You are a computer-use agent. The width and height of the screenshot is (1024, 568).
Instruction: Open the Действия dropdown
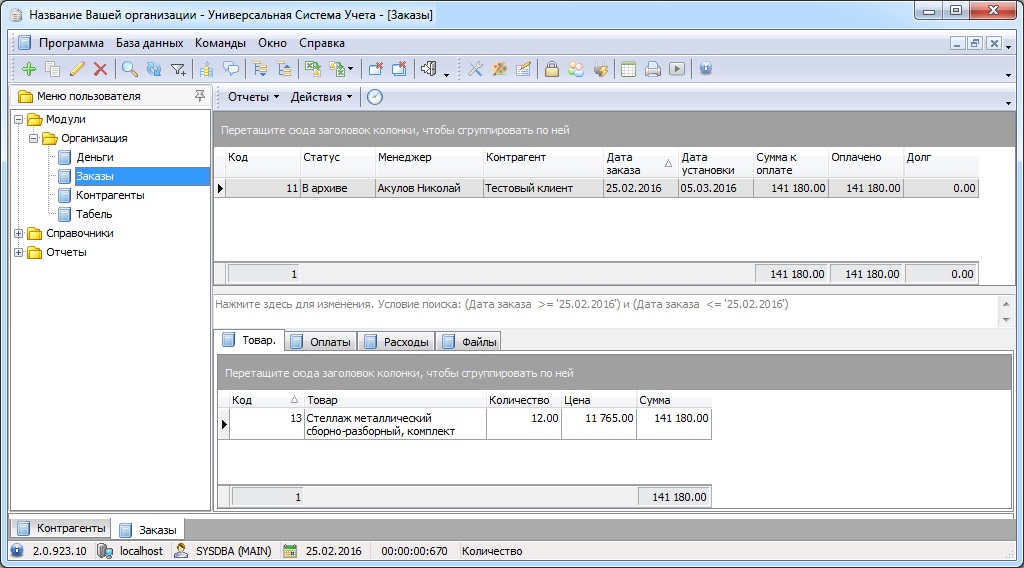click(x=321, y=97)
